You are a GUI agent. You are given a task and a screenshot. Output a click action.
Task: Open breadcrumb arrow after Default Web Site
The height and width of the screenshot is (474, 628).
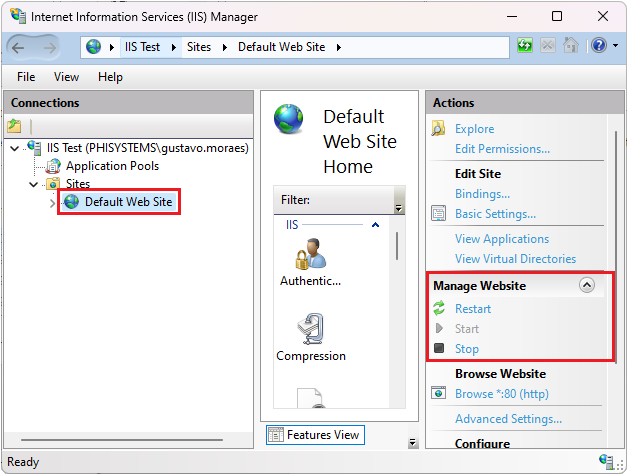pyautogui.click(x=339, y=47)
